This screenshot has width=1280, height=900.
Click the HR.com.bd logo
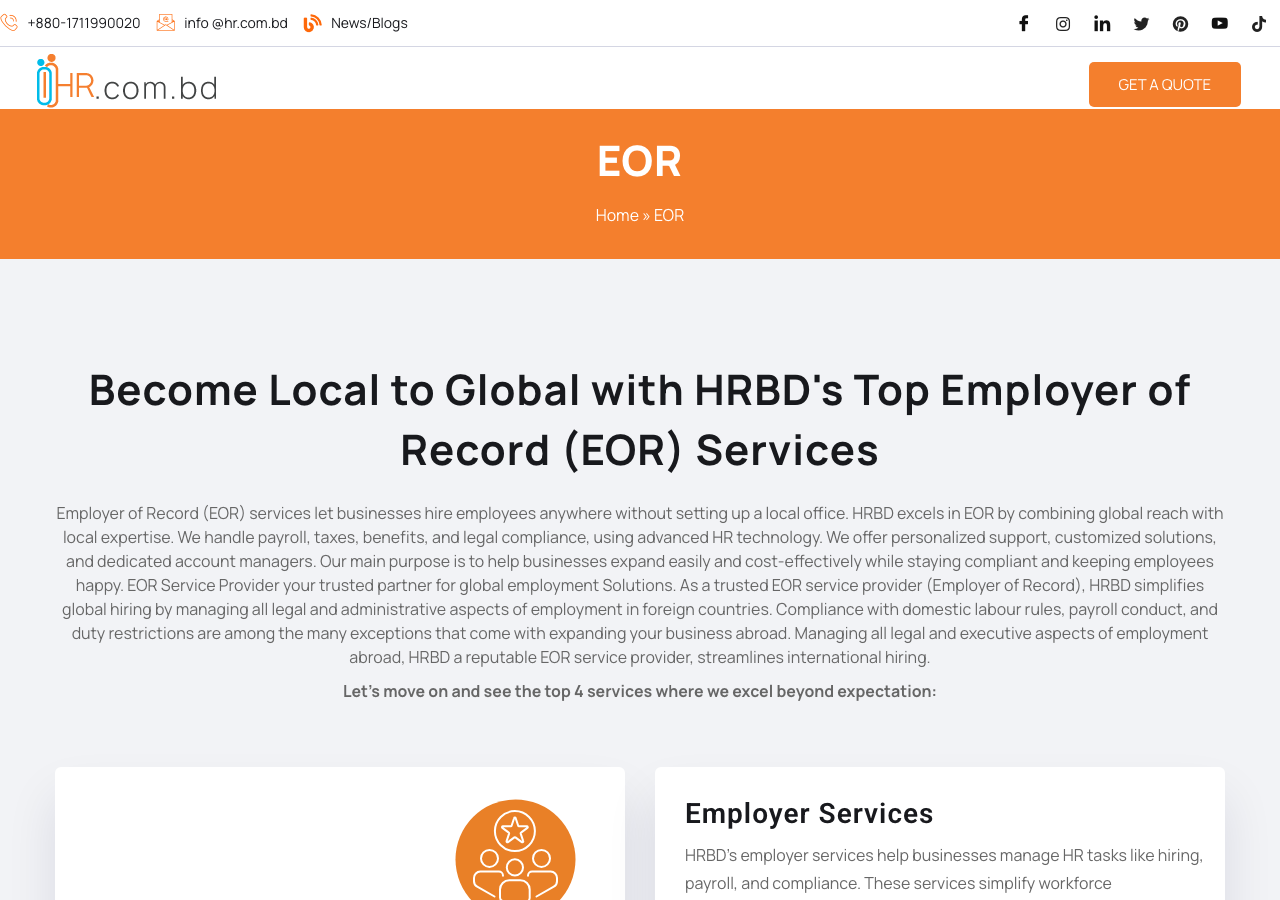pyautogui.click(x=127, y=81)
